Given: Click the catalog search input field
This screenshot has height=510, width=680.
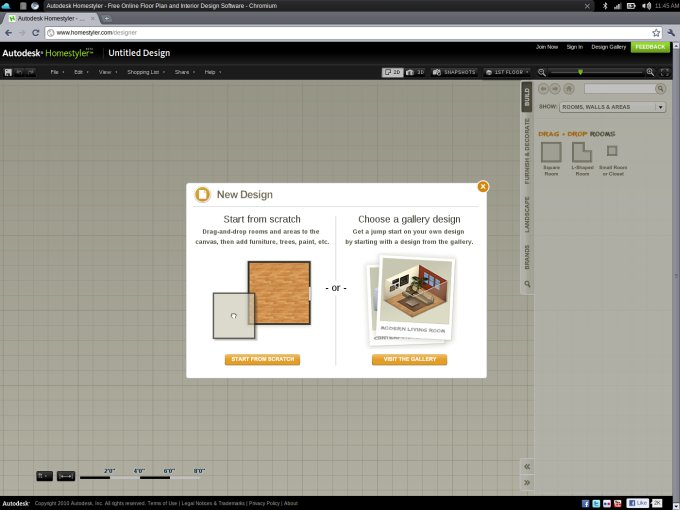Looking at the screenshot, I should 619,88.
